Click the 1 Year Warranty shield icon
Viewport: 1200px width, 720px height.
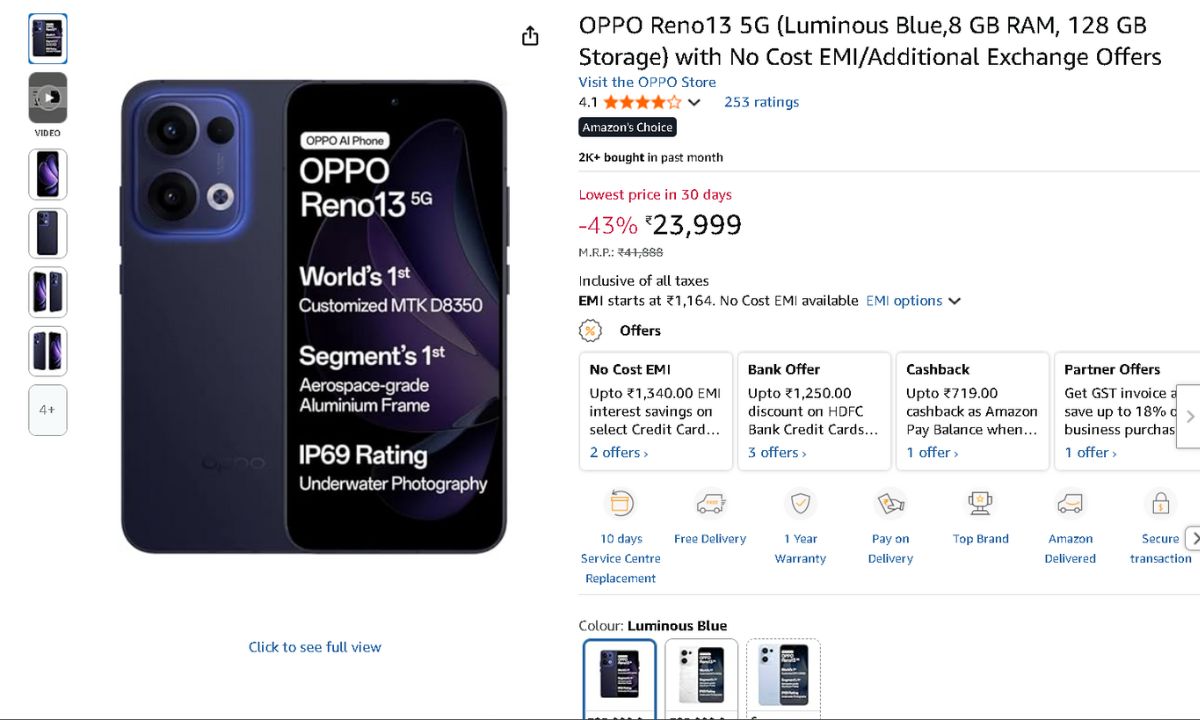[x=800, y=504]
